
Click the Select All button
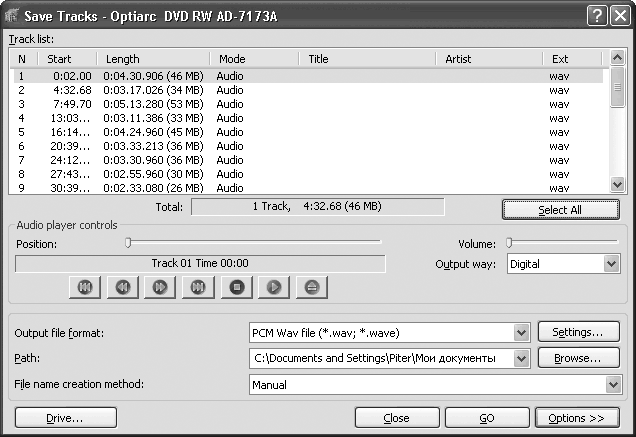pos(560,210)
